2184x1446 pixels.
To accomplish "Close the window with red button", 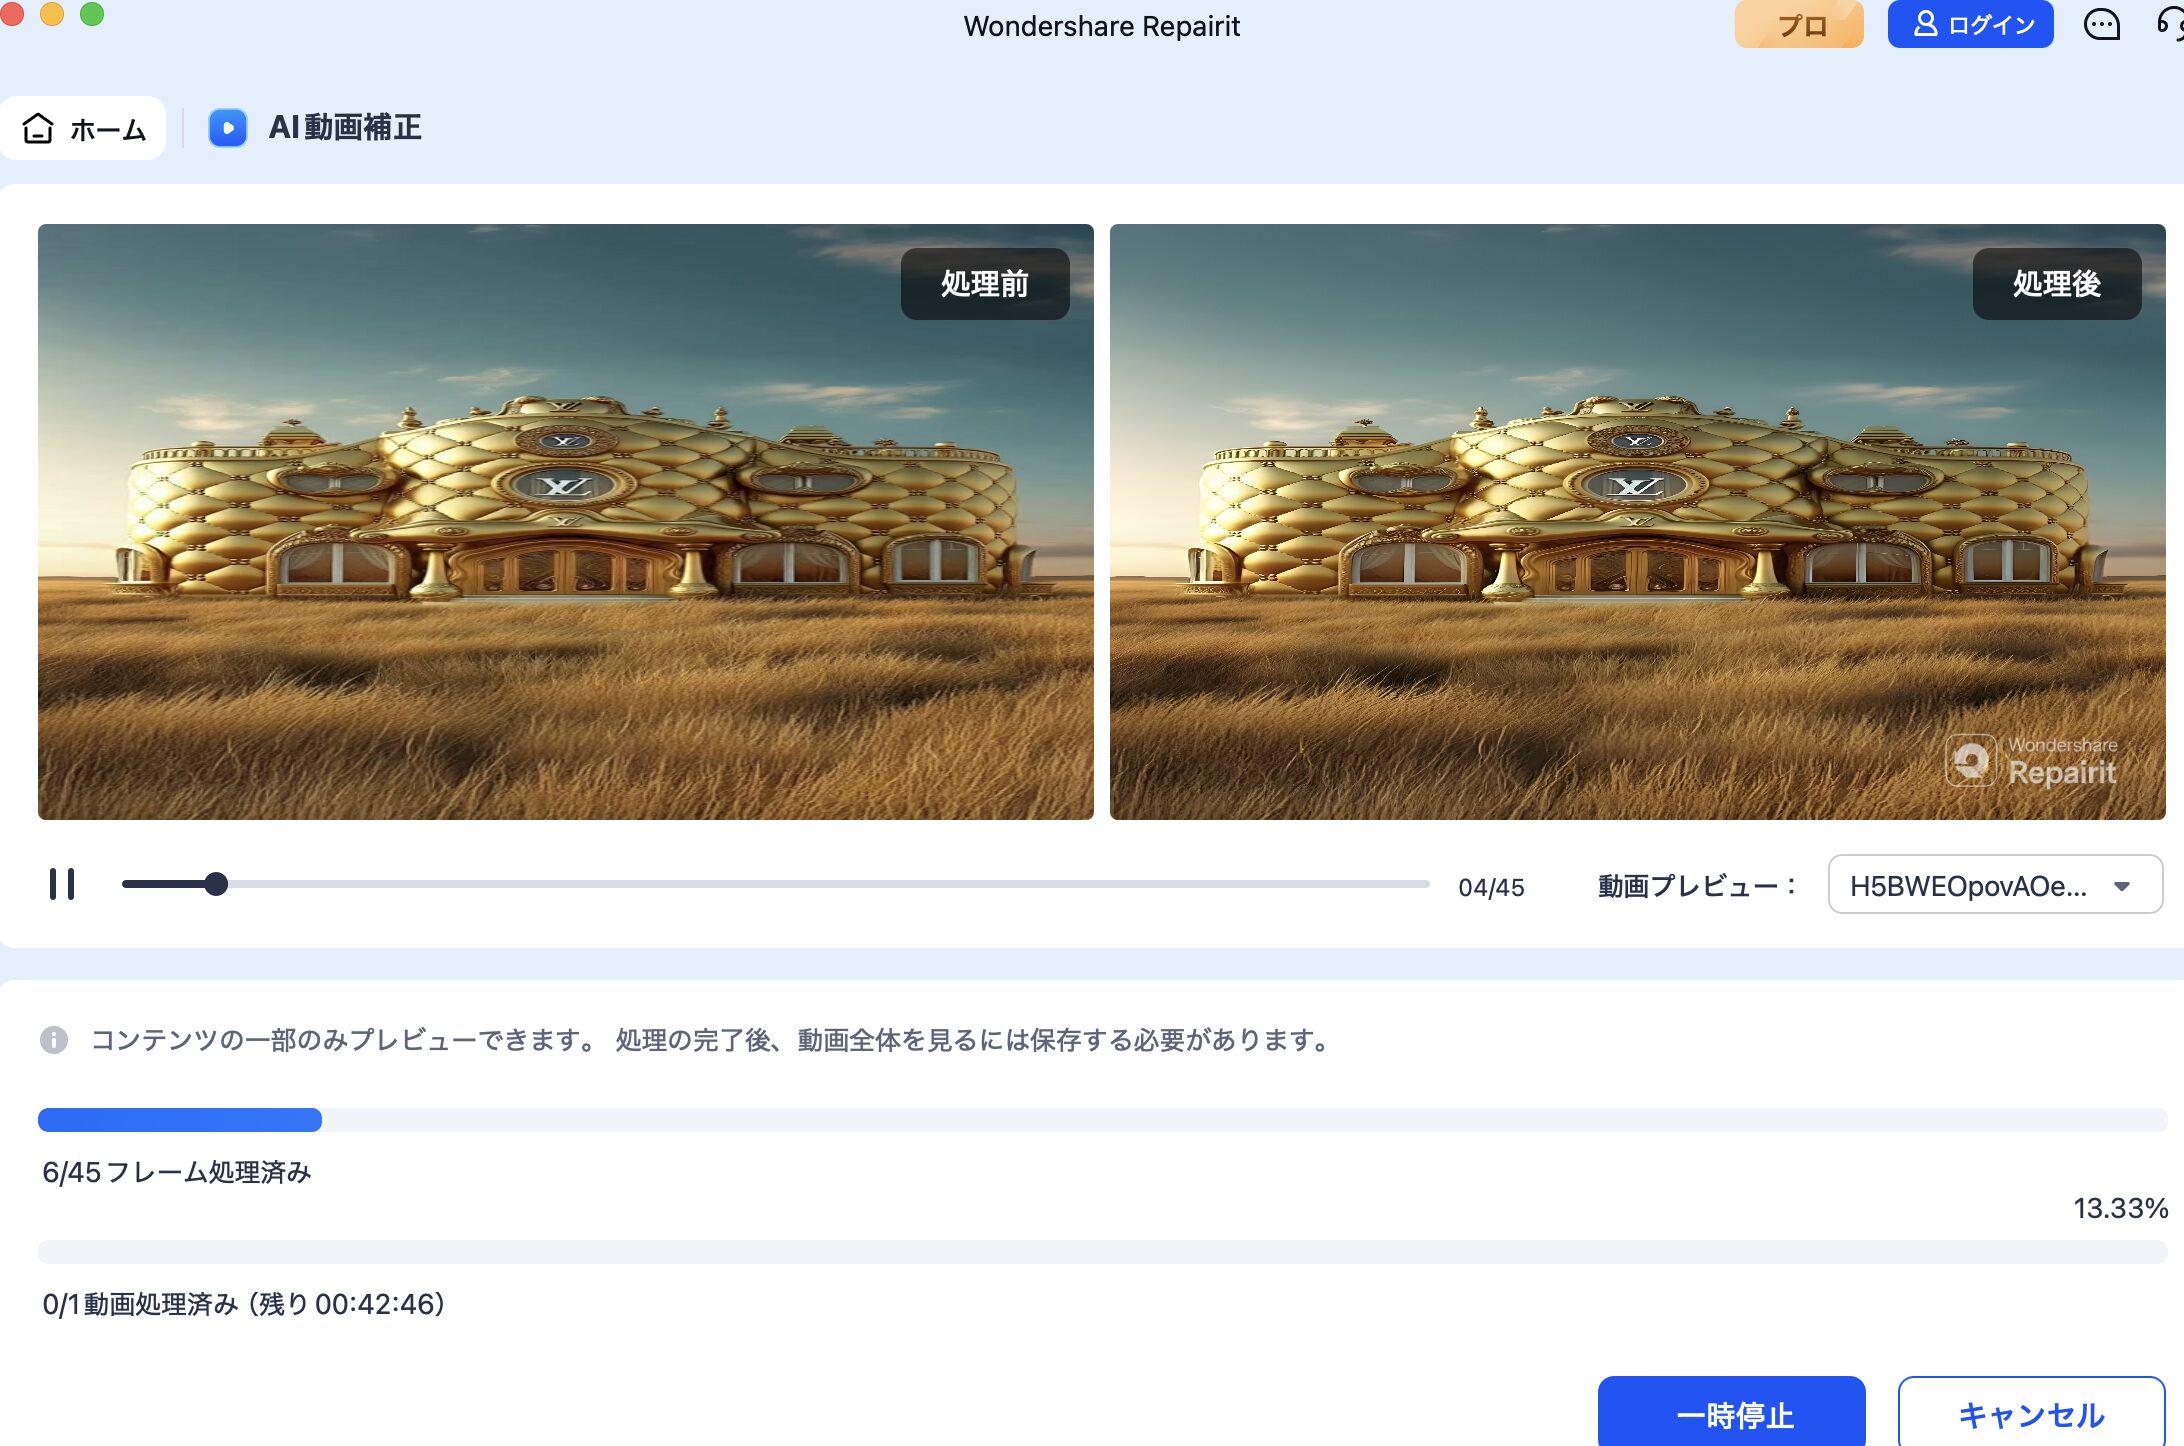I will click(x=12, y=13).
